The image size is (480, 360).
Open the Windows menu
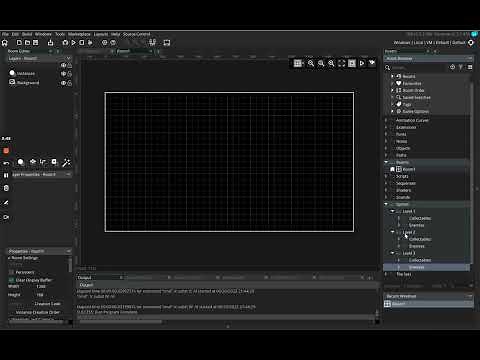click(43, 34)
